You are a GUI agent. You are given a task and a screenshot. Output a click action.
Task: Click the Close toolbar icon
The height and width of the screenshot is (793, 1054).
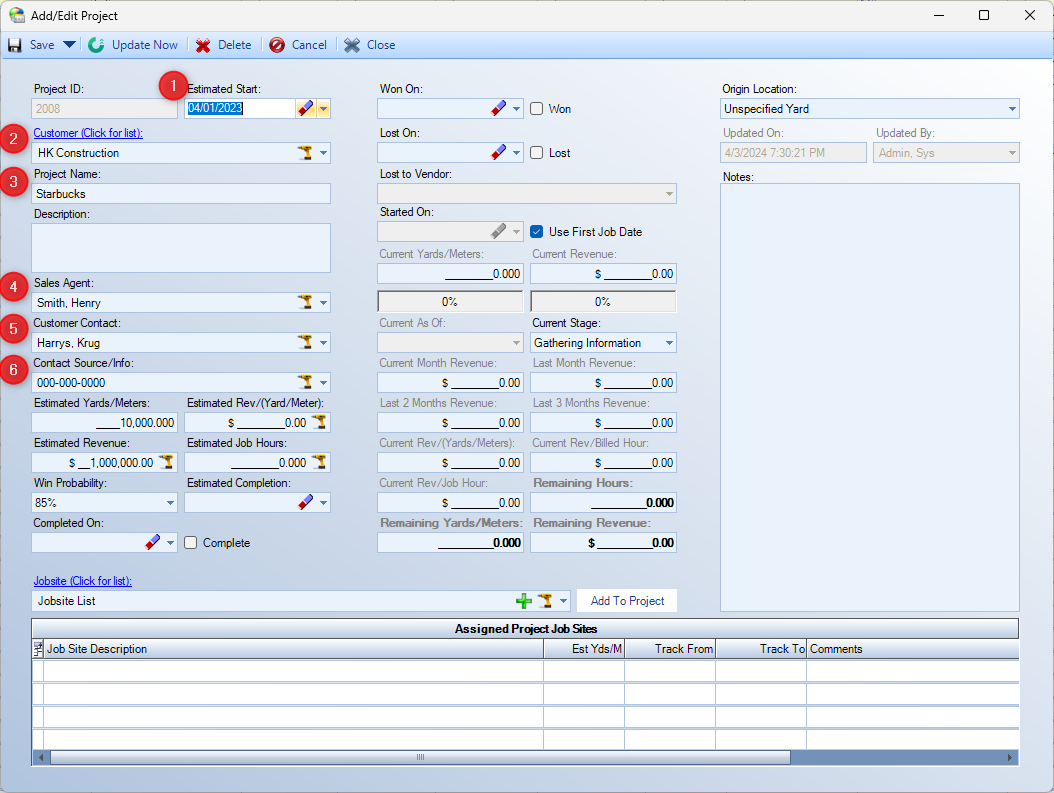352,45
